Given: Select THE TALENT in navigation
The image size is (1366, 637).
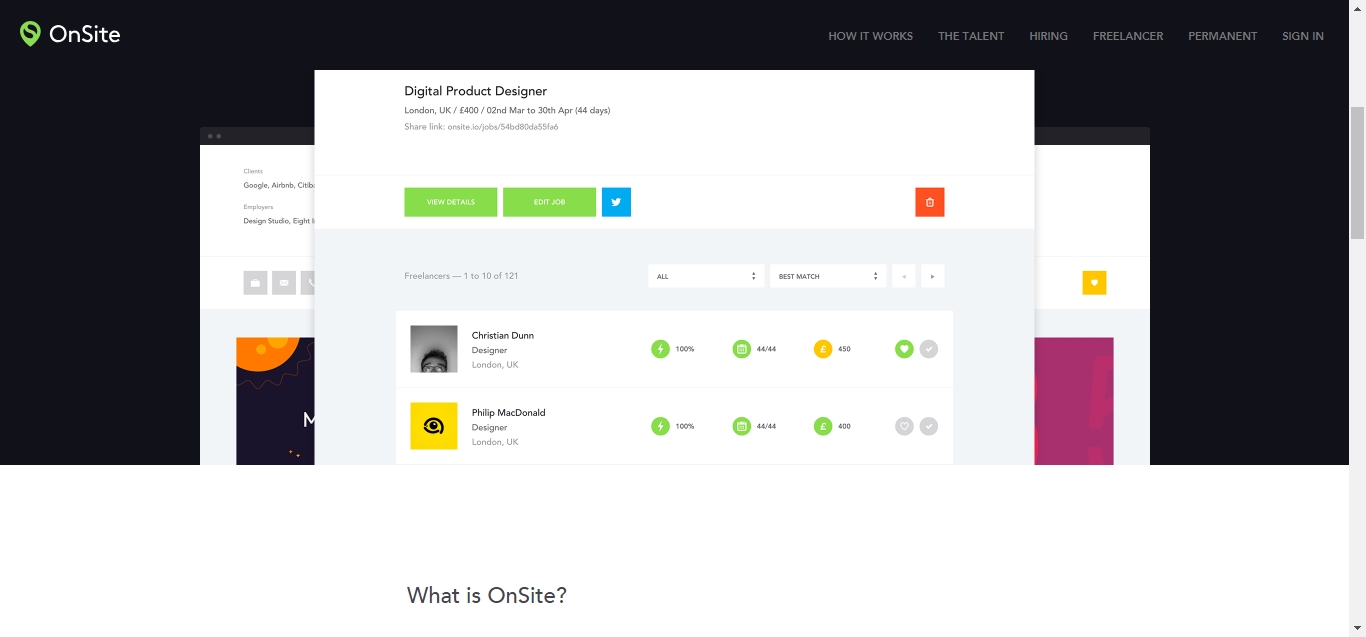Looking at the screenshot, I should coord(970,36).
